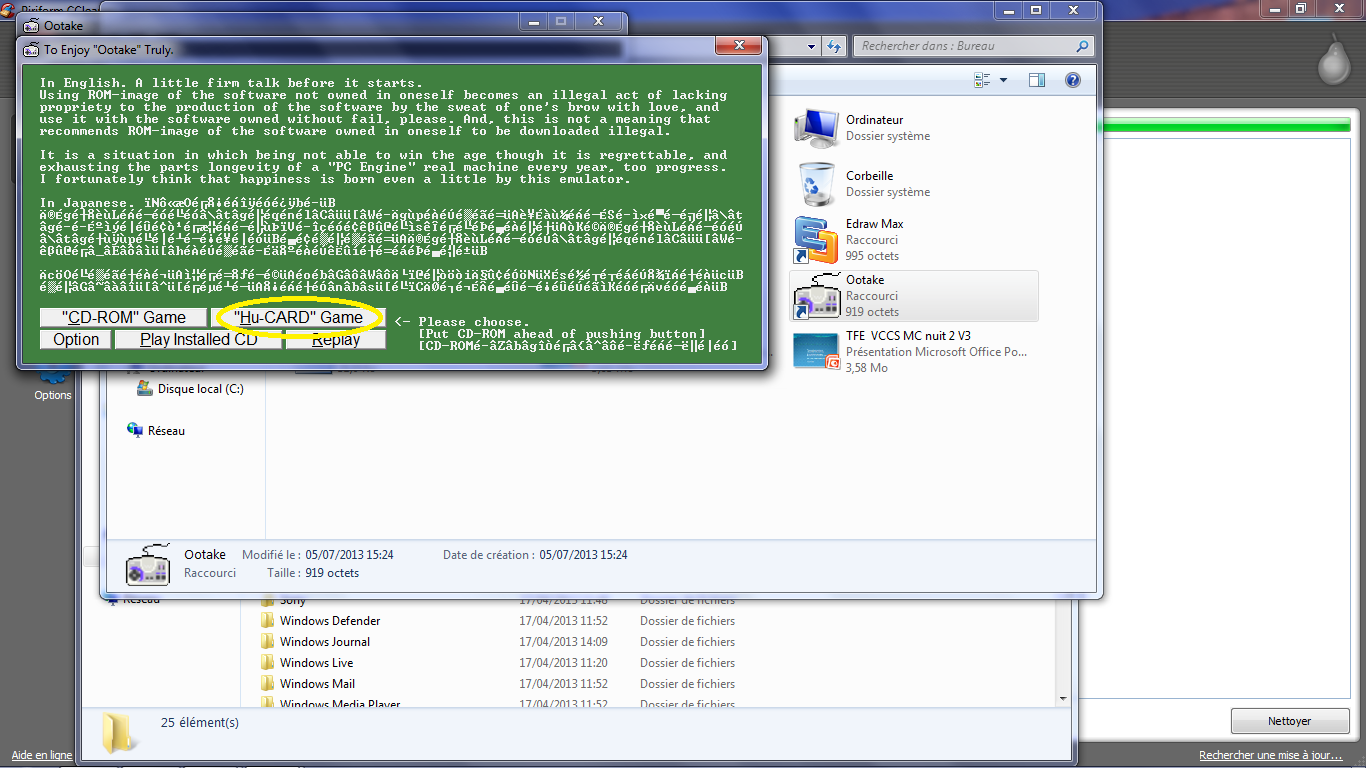
Task: Click the search field "Rechercher dans : Bureau"
Action: (965, 46)
